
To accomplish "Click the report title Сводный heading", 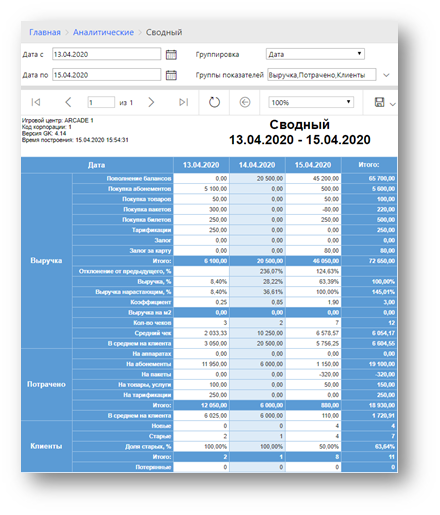I will [x=299, y=125].
